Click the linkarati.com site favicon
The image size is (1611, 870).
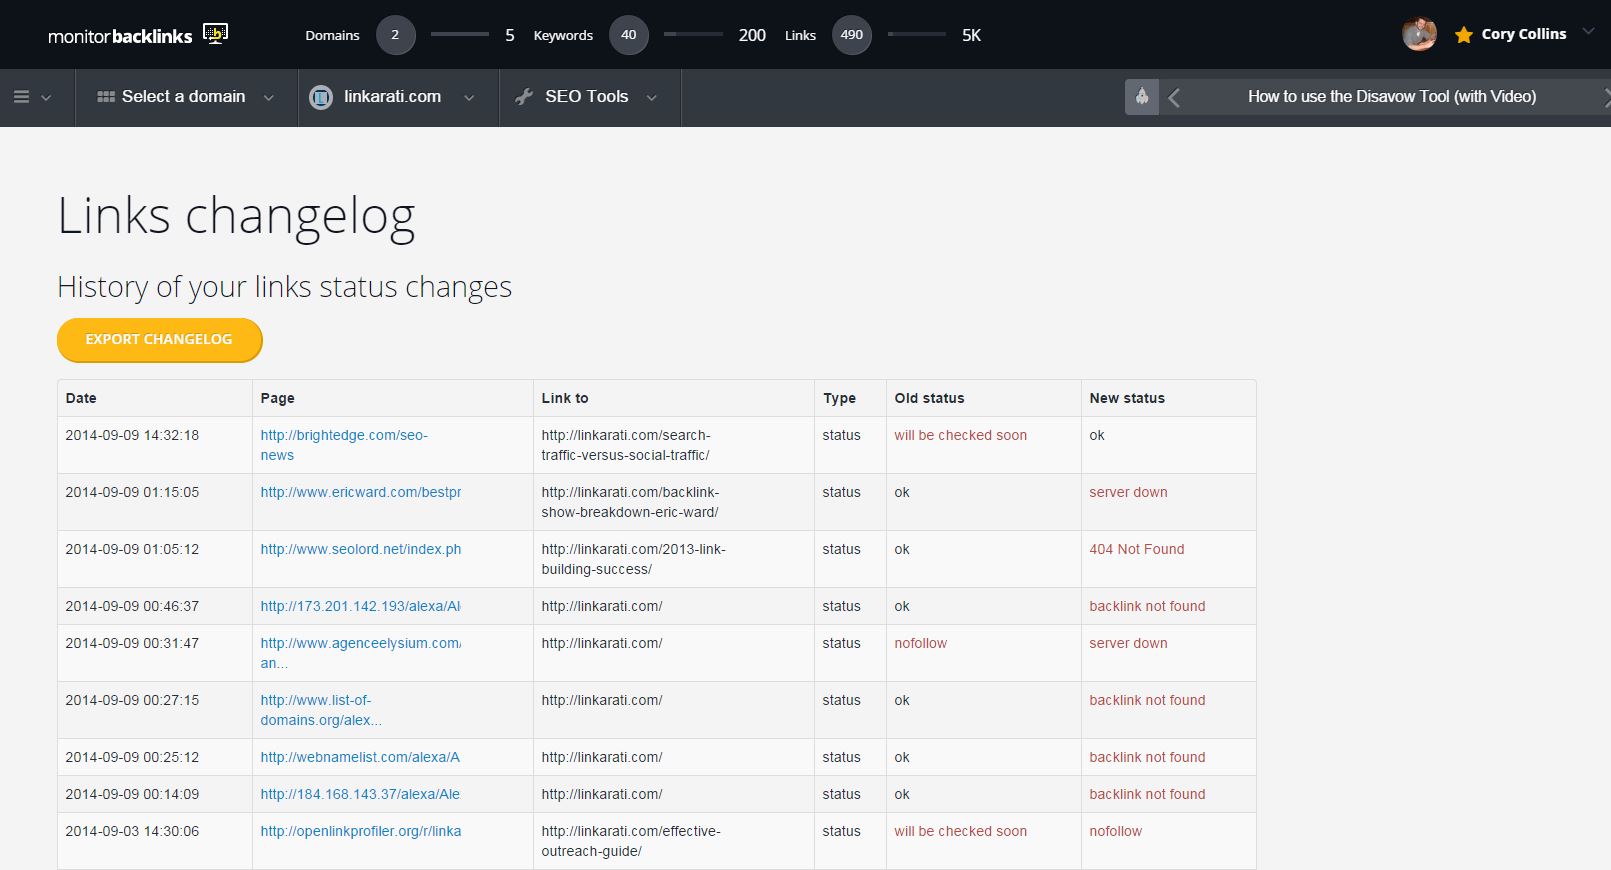pos(321,97)
